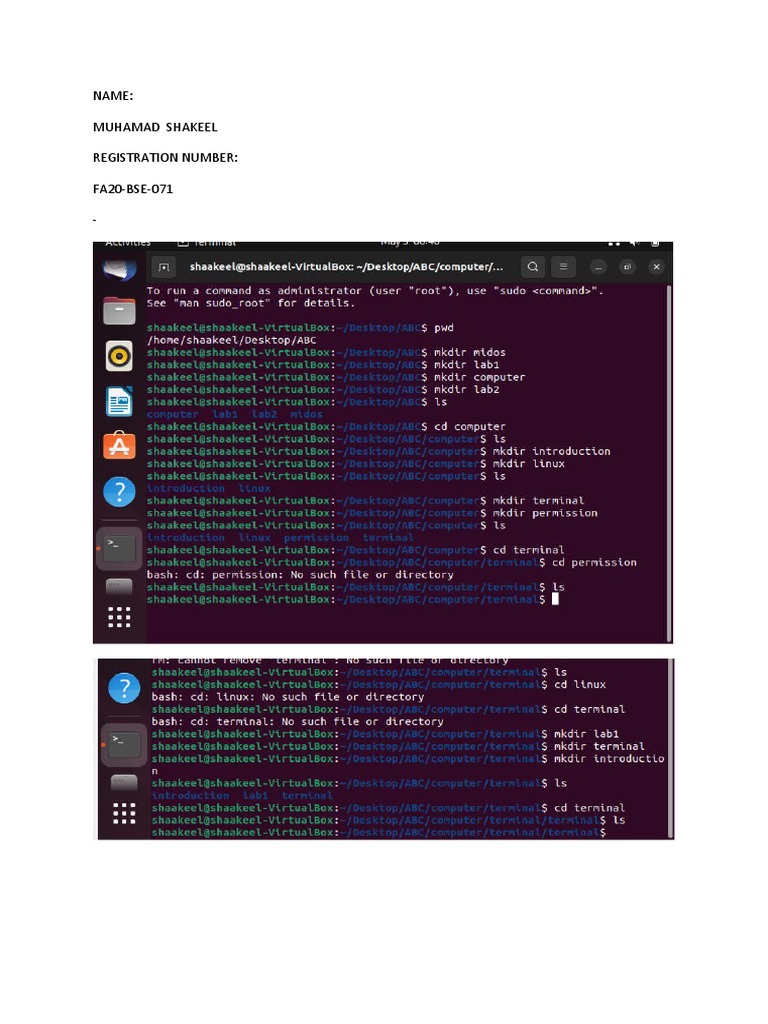Viewport: 768px width, 1024px height.
Task: Open Ubuntu Software store icon
Action: point(120,445)
